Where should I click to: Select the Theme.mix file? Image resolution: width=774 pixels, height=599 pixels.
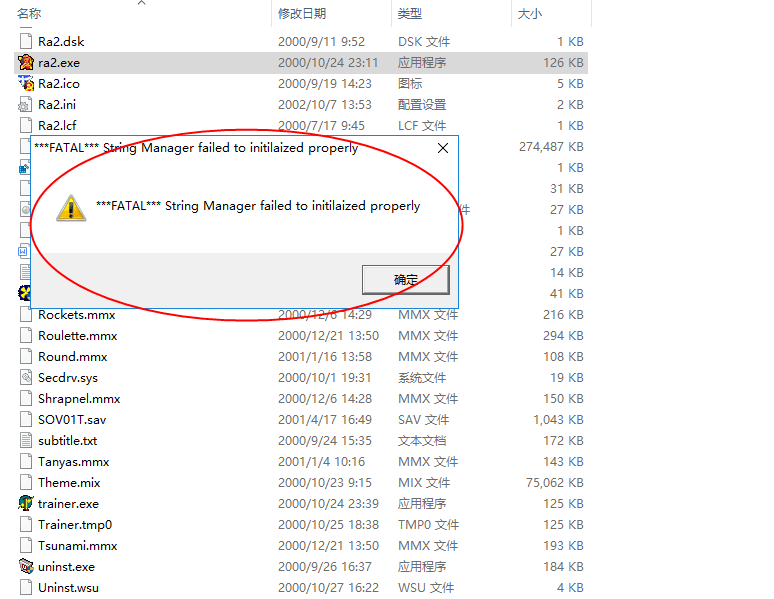point(69,483)
